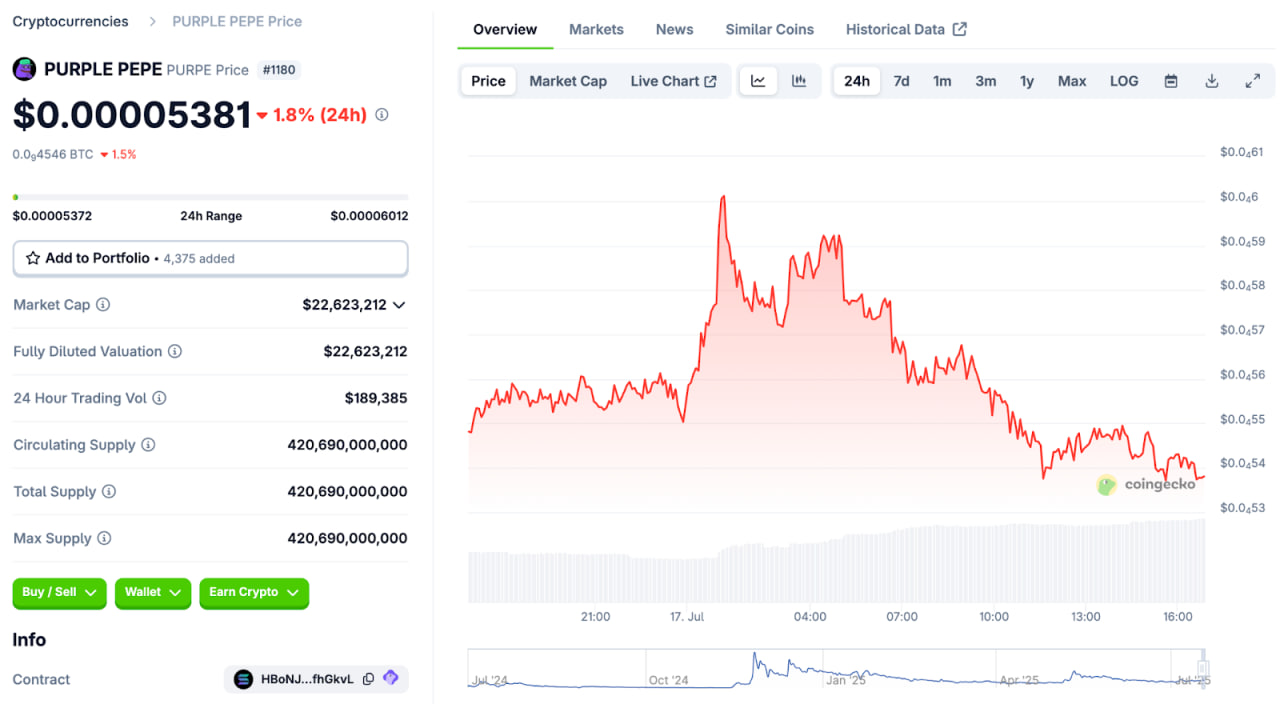Open the Earn Crypto dropdown
The width and height of the screenshot is (1280, 704).
coord(254,593)
